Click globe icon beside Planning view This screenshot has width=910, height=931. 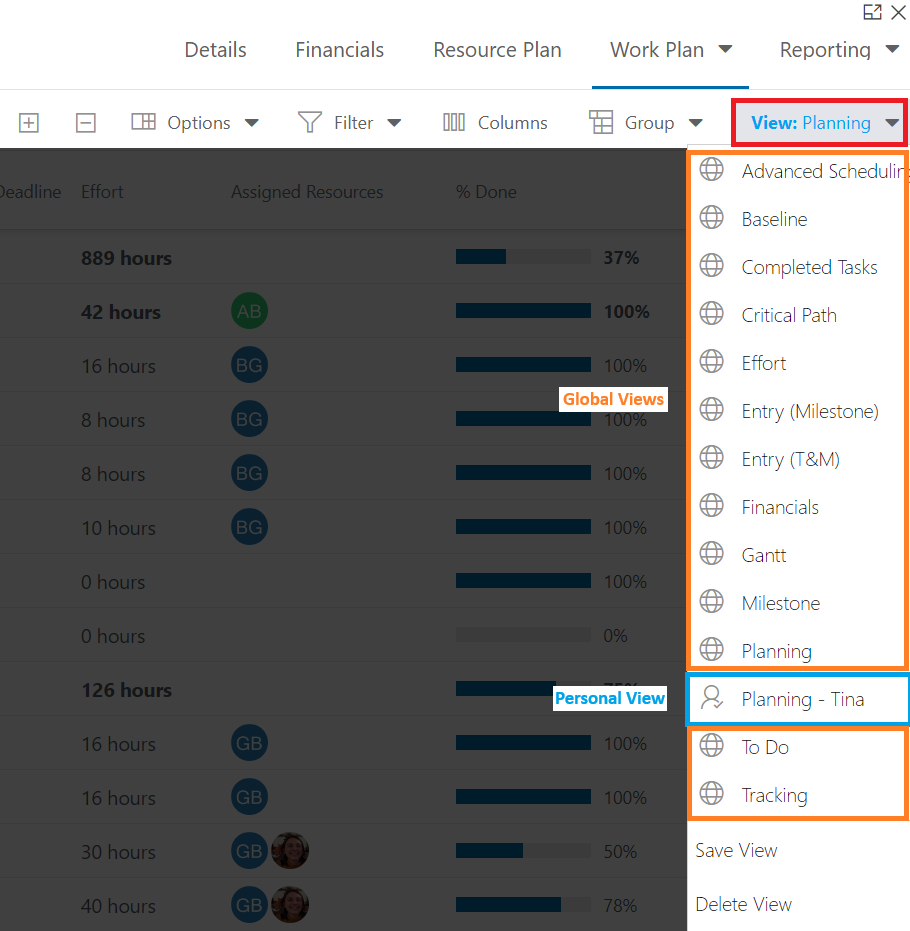711,650
